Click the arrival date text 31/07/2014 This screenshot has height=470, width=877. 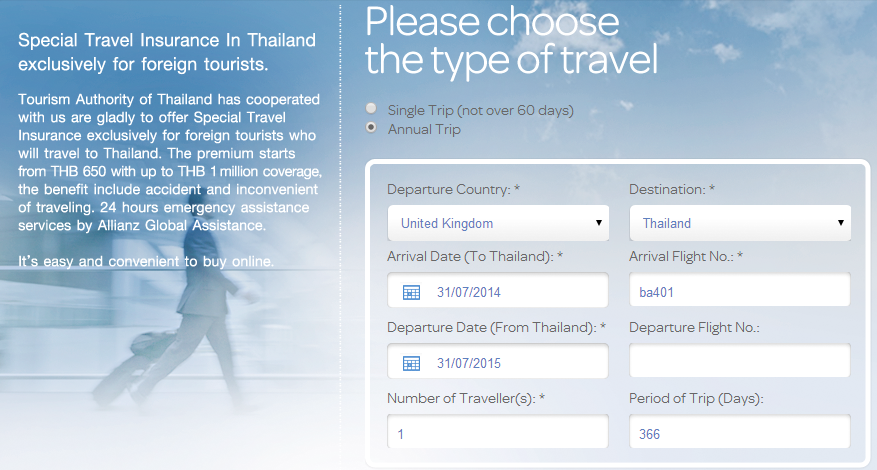coord(467,292)
